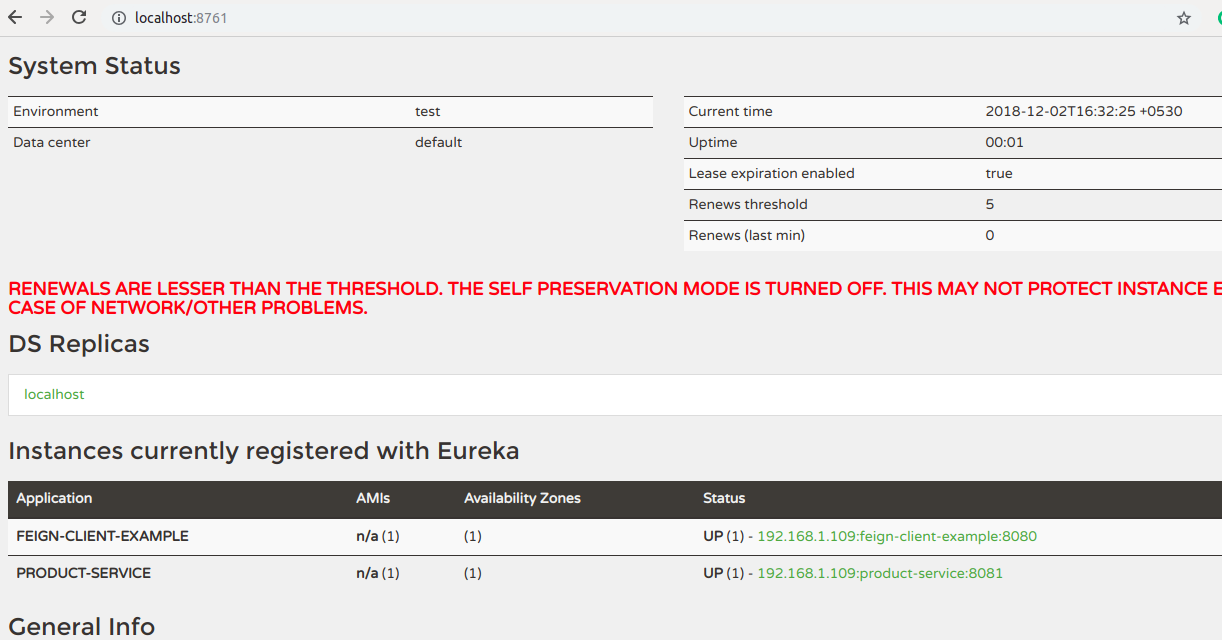
Task: Click the Renews threshold row label
Action: tap(747, 205)
